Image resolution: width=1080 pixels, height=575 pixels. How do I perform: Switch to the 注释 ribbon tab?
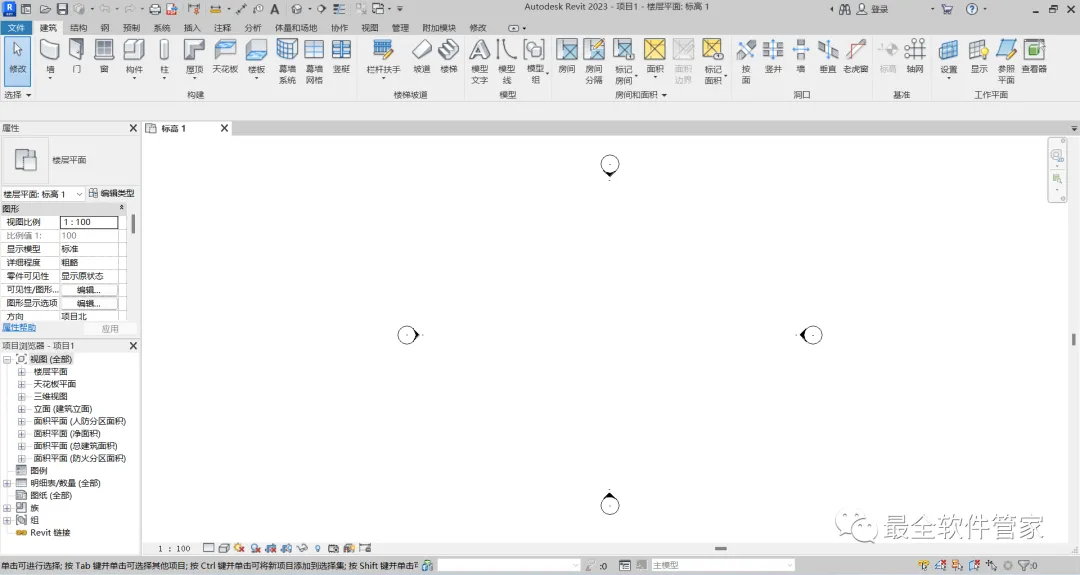(x=222, y=28)
